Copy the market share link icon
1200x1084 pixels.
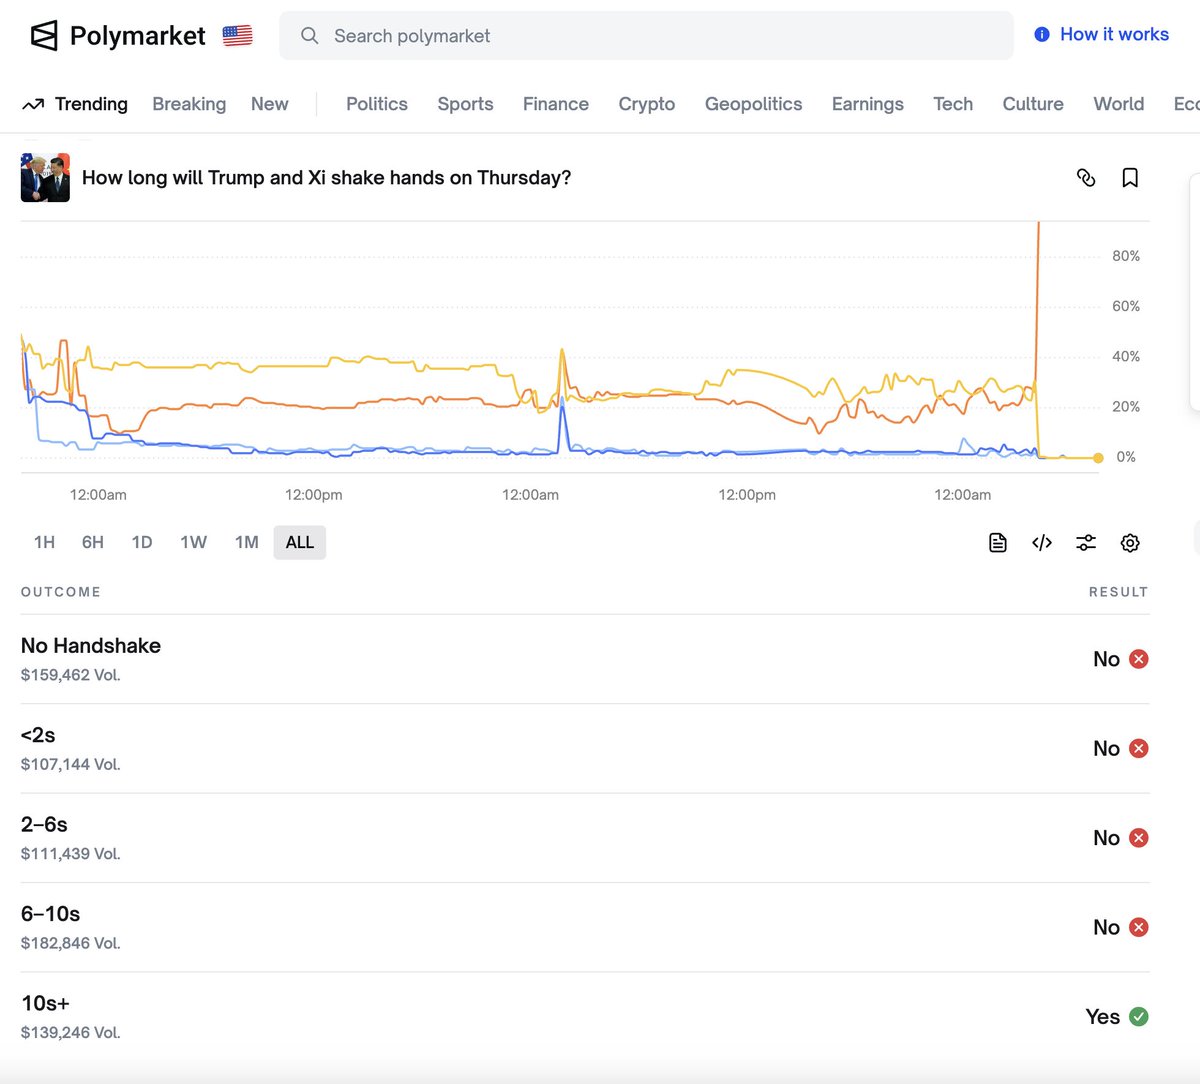[x=1086, y=177]
